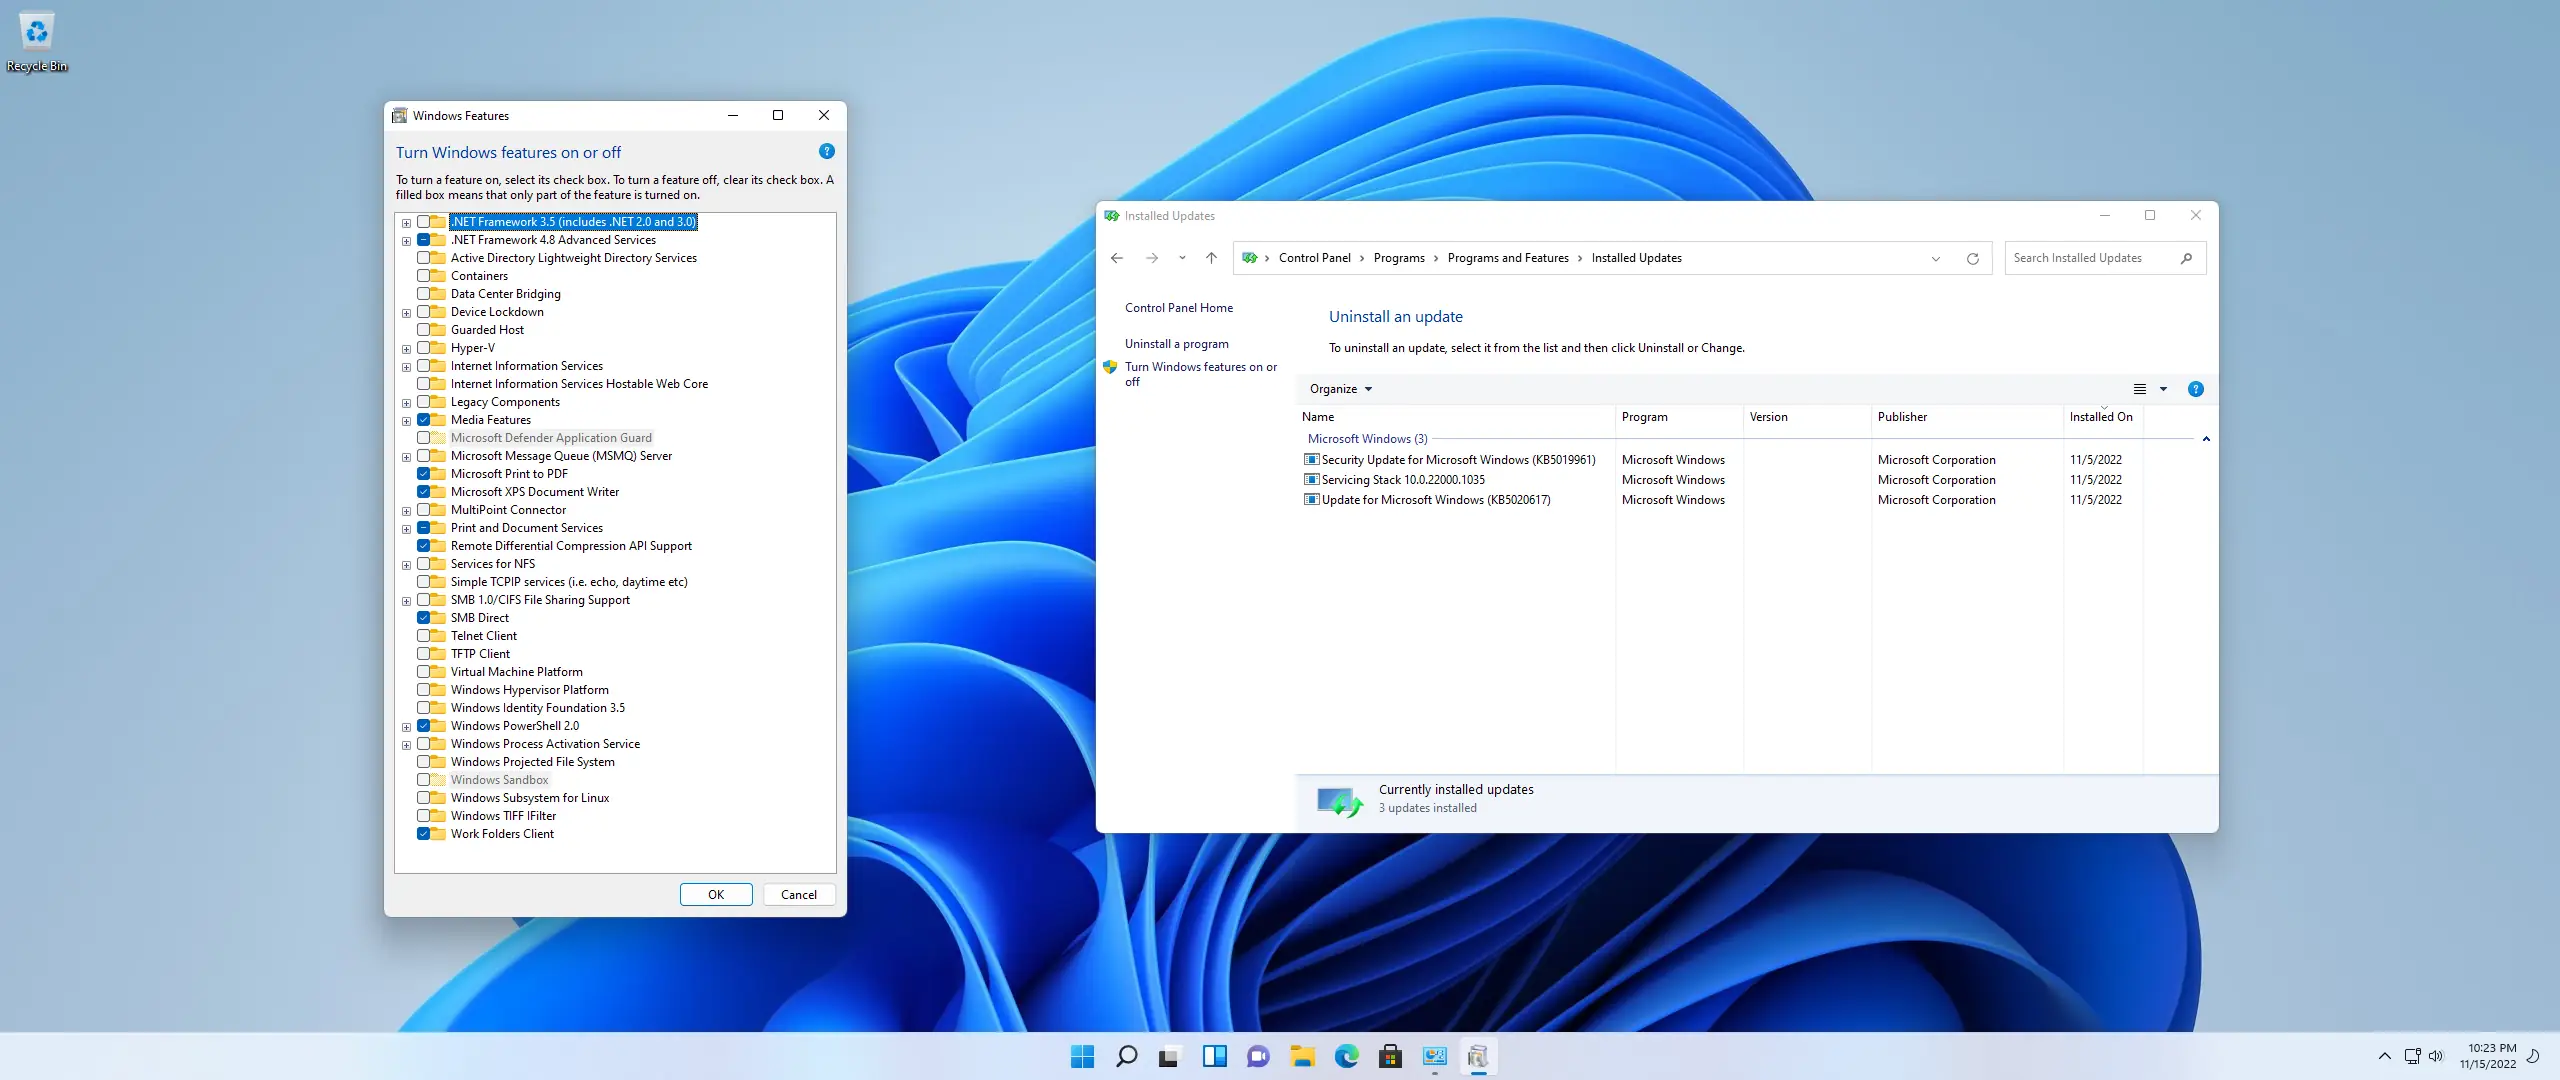2560x1080 pixels.
Task: Open the Organize dropdown menu
Action: [x=1340, y=389]
